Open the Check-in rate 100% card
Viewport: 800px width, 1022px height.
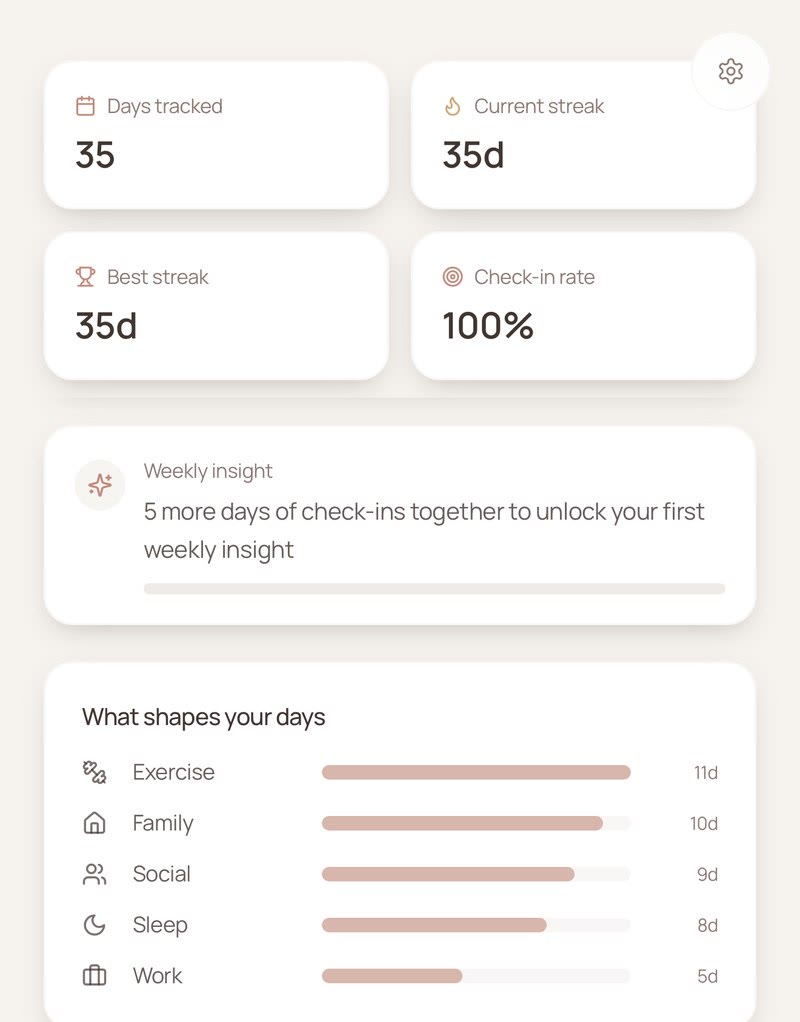coord(584,306)
